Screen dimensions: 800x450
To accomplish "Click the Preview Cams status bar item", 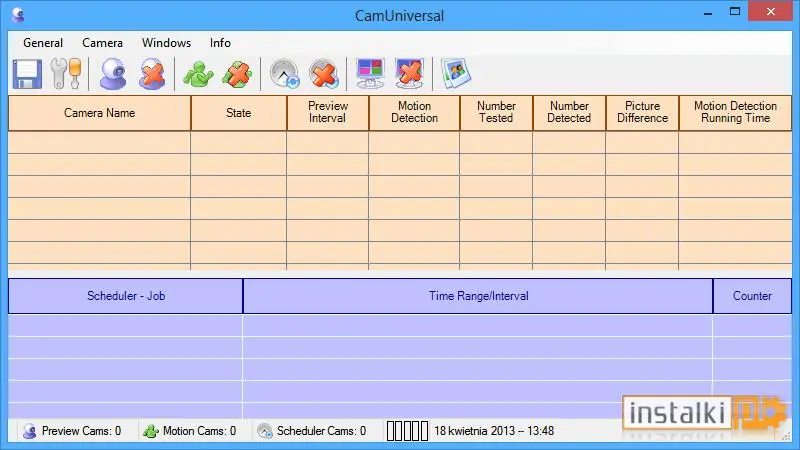I will 72,431.
